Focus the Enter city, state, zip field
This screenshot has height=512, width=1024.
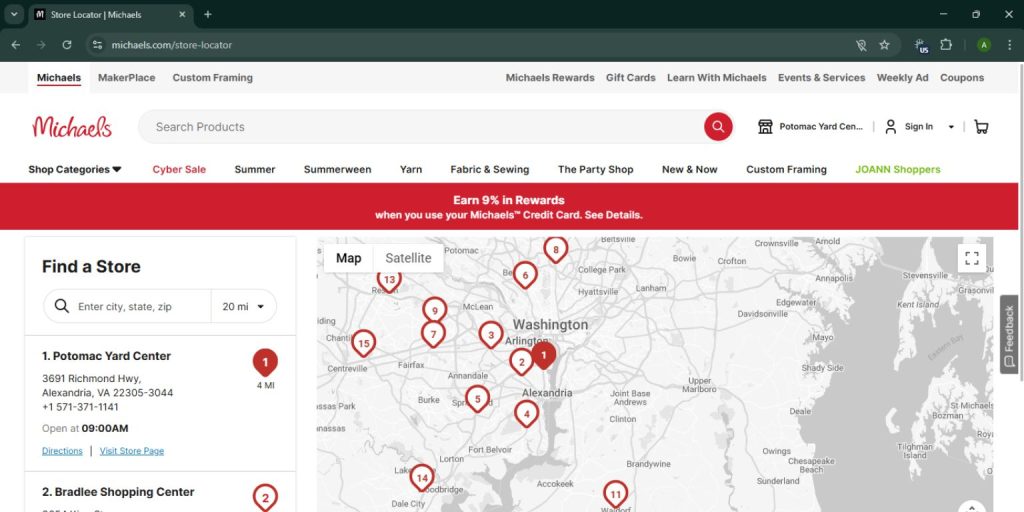pyautogui.click(x=127, y=306)
